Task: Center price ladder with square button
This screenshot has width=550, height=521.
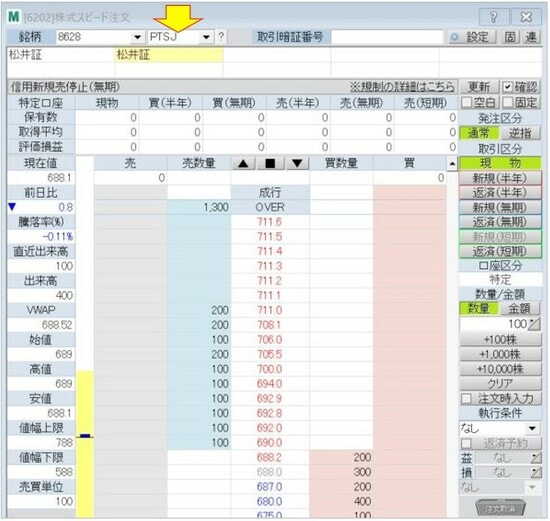Action: click(270, 163)
